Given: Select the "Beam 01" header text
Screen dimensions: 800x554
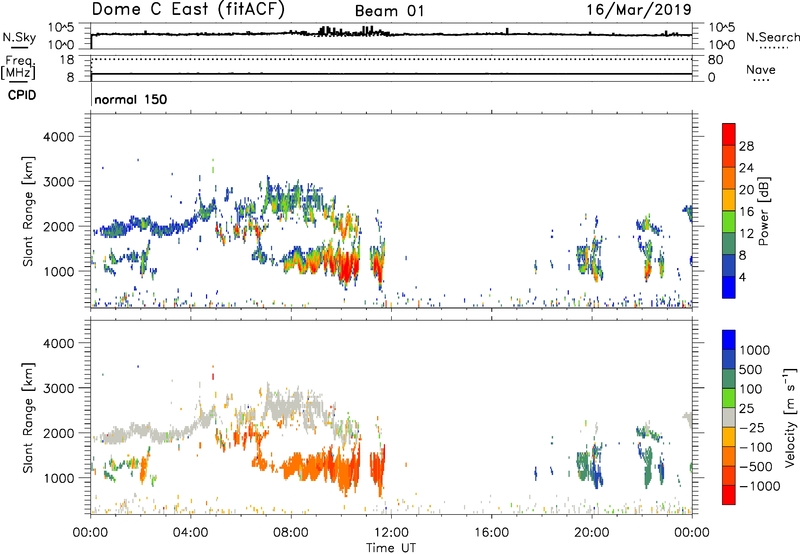Looking at the screenshot, I should pos(389,11).
